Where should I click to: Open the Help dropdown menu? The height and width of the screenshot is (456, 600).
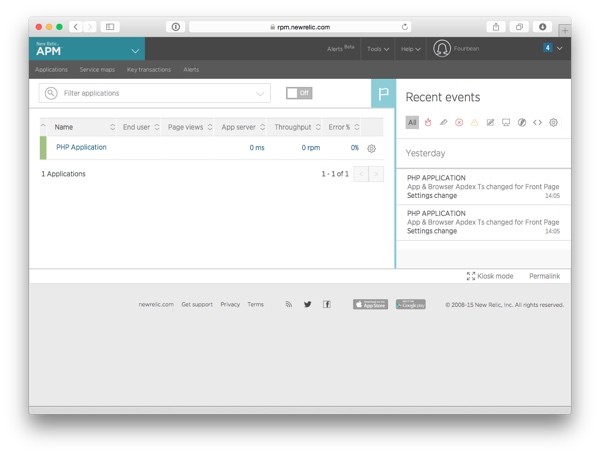411,49
